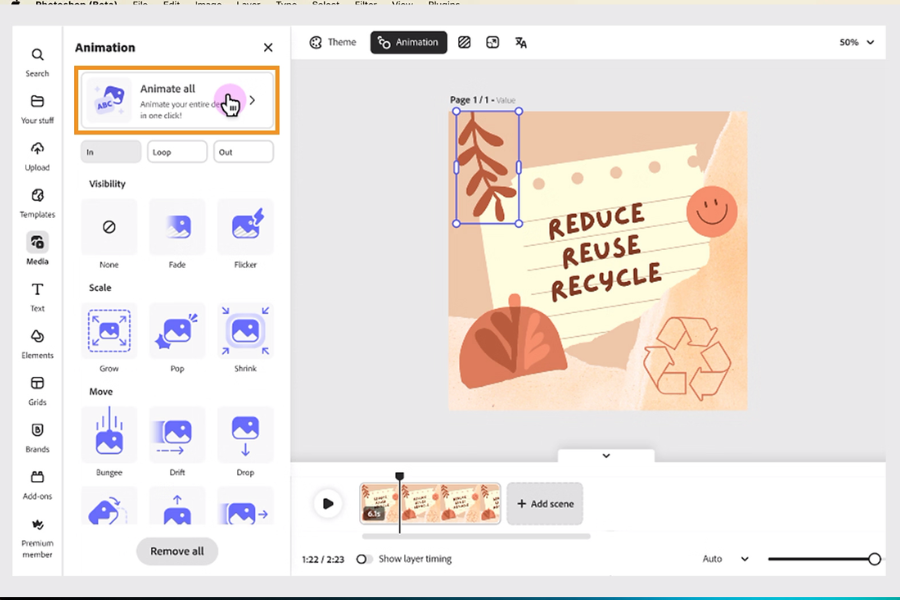Click the timeline zoom slider handle

pyautogui.click(x=874, y=559)
